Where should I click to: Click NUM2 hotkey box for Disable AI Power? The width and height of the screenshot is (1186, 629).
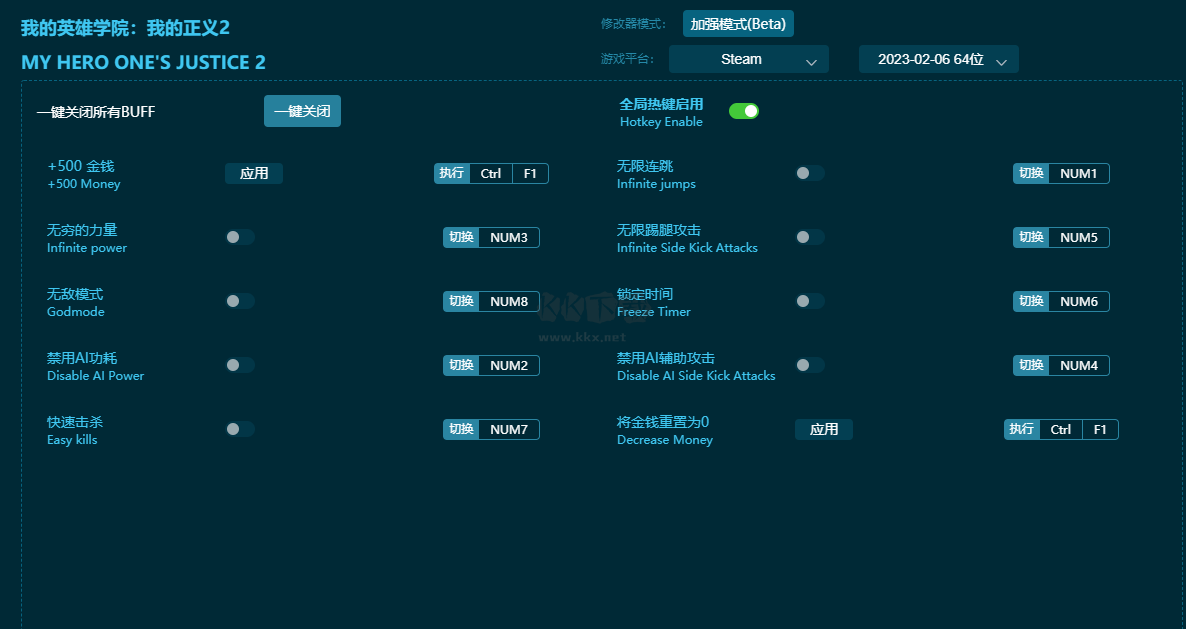click(x=509, y=365)
